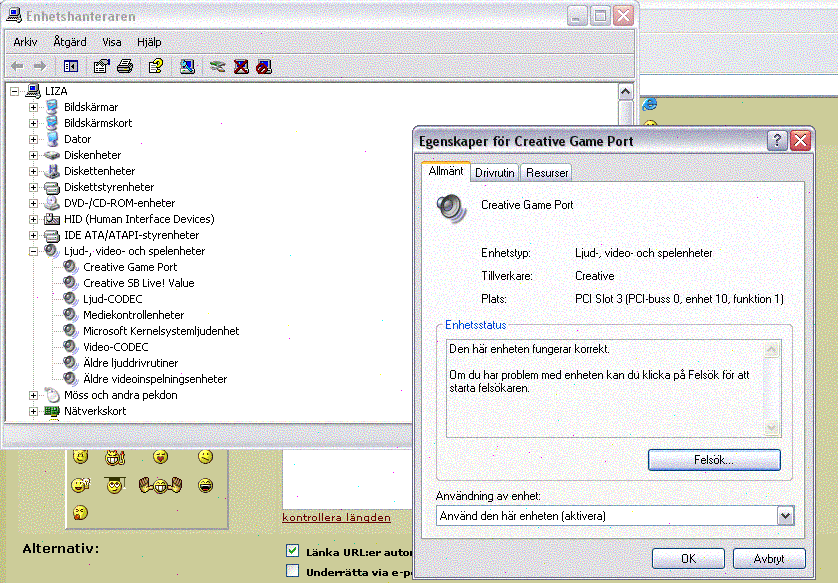The height and width of the screenshot is (583, 838).
Task: Open the Användning av enhet dropdown
Action: click(785, 516)
